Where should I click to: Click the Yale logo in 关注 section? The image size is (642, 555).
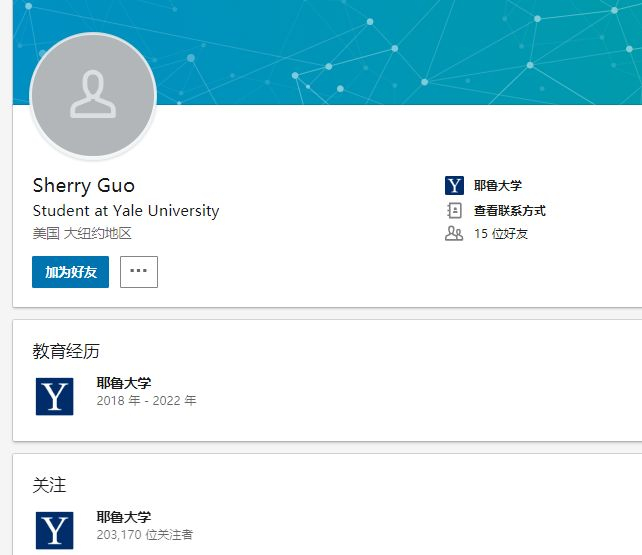click(54, 530)
